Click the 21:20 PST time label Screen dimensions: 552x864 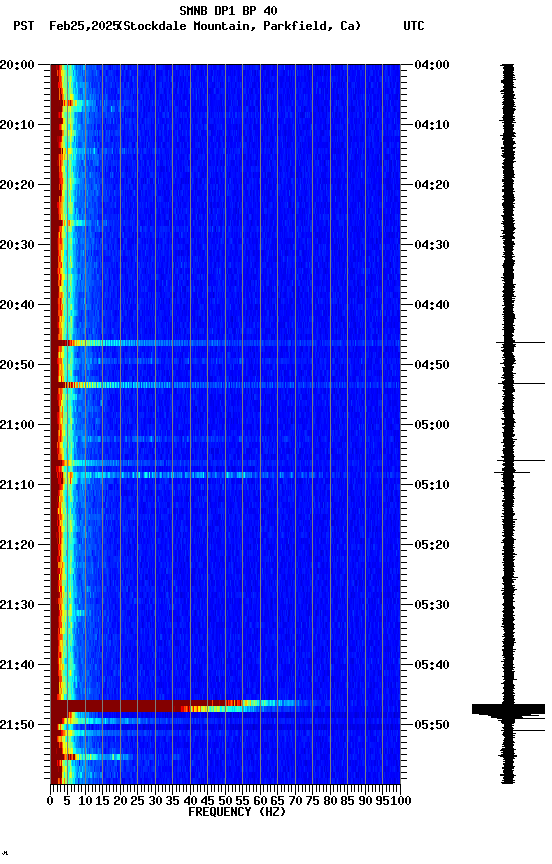[17, 546]
